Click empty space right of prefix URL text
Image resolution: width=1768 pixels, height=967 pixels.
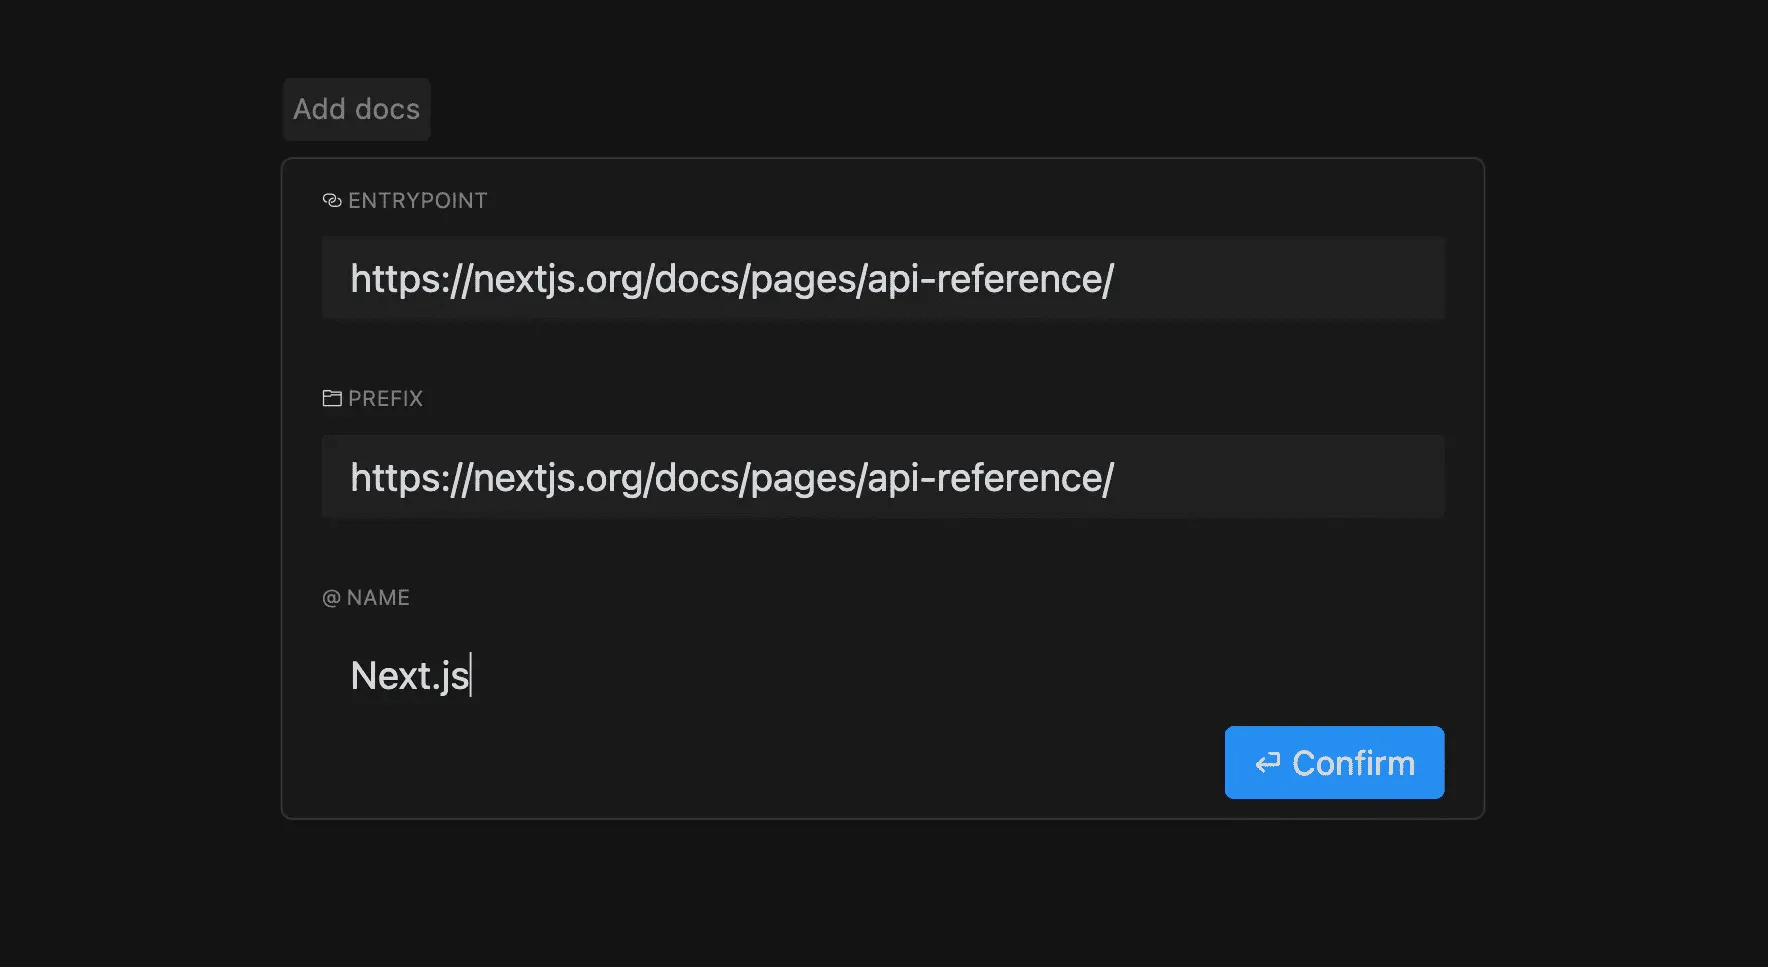1280,477
